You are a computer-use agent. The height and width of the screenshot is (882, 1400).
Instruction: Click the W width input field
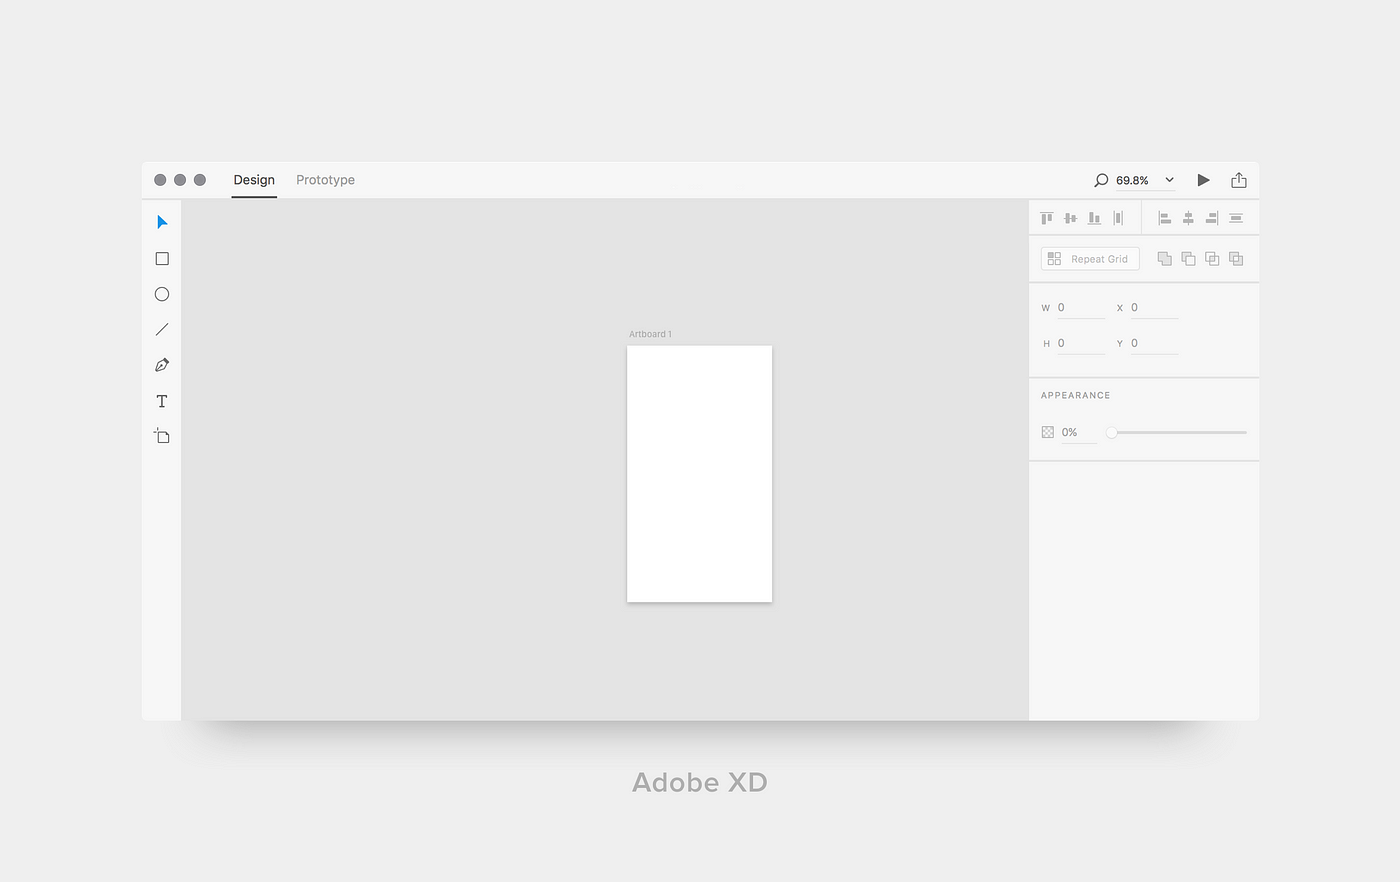click(1080, 308)
